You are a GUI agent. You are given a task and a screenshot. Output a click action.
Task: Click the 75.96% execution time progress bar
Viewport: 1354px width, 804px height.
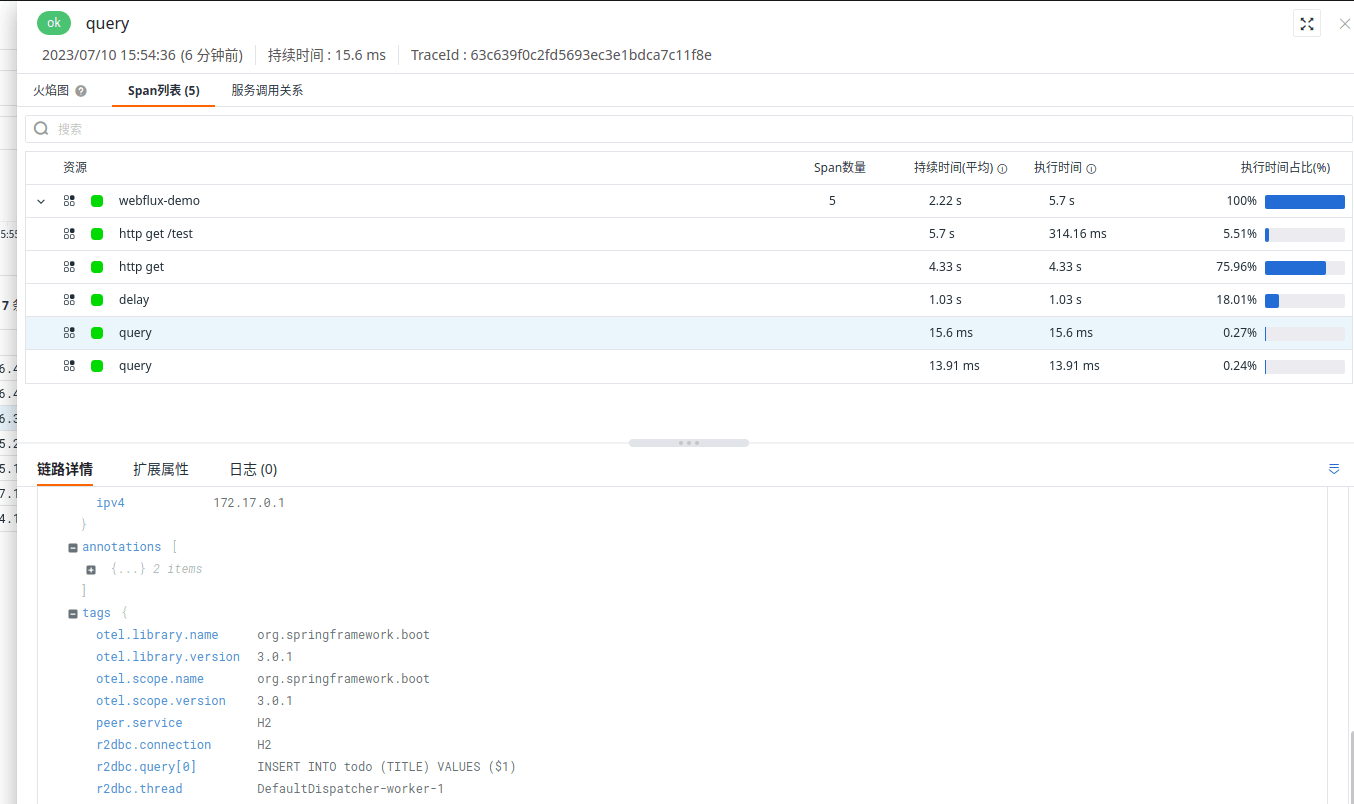[1297, 267]
